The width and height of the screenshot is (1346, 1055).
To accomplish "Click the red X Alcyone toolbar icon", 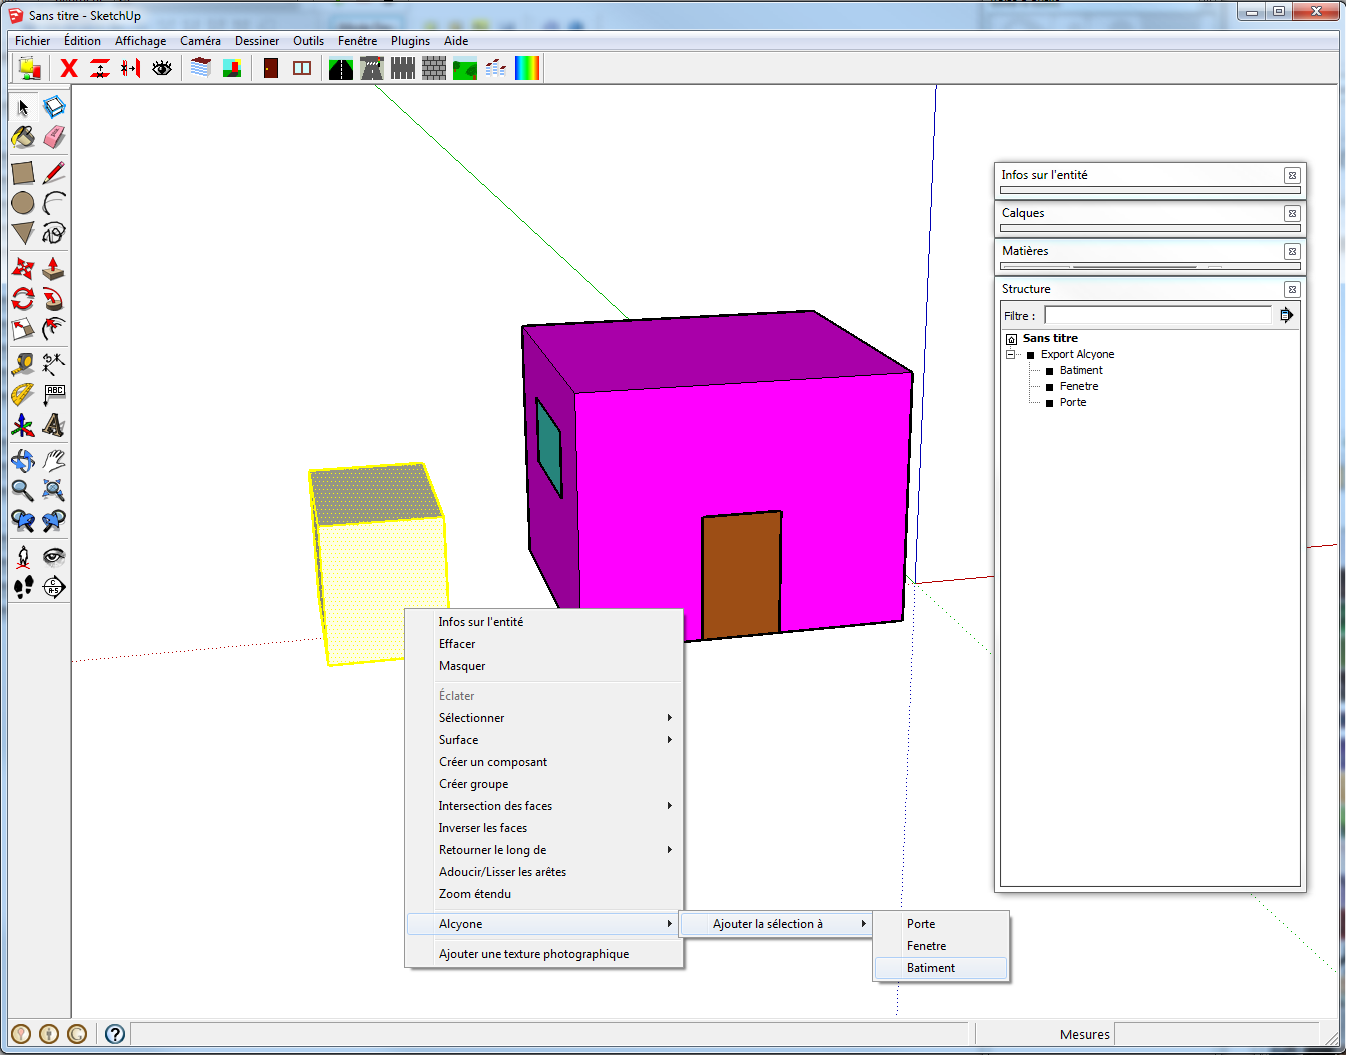I will 69,68.
